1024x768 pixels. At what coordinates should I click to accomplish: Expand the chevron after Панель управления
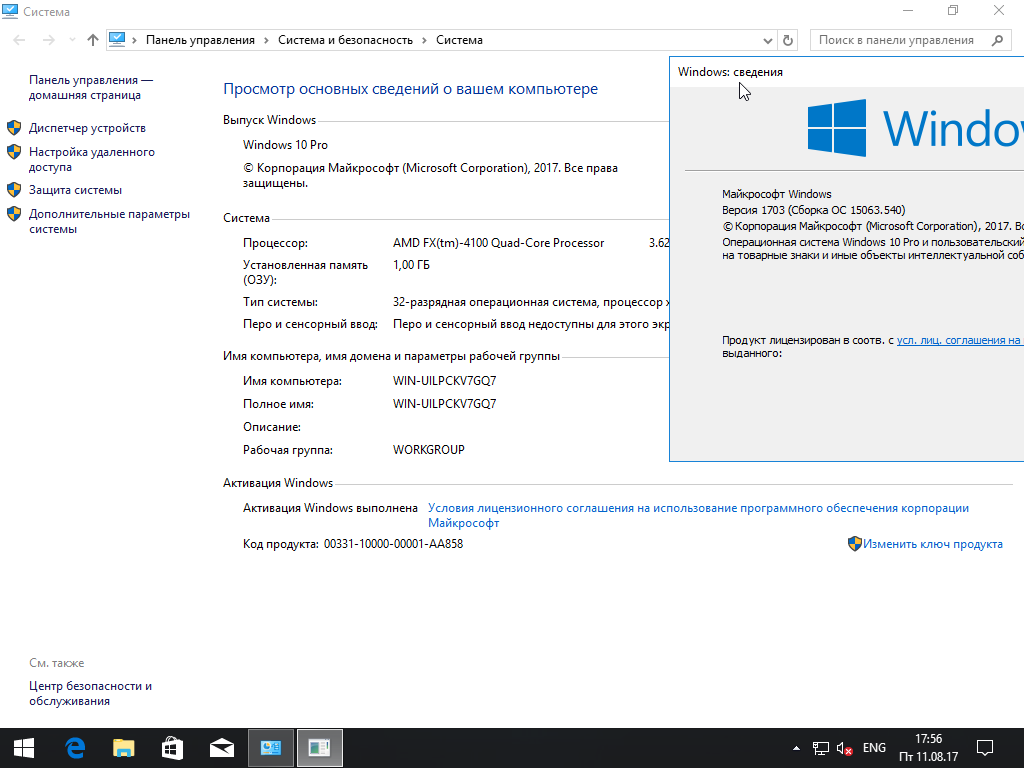point(266,40)
